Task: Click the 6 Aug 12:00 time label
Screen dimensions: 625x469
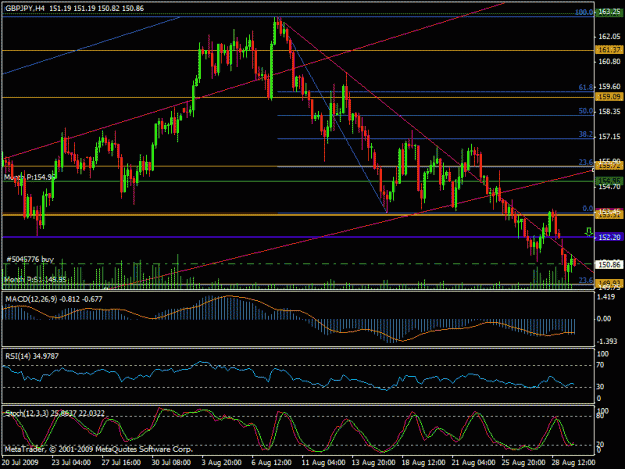Action: tap(271, 462)
